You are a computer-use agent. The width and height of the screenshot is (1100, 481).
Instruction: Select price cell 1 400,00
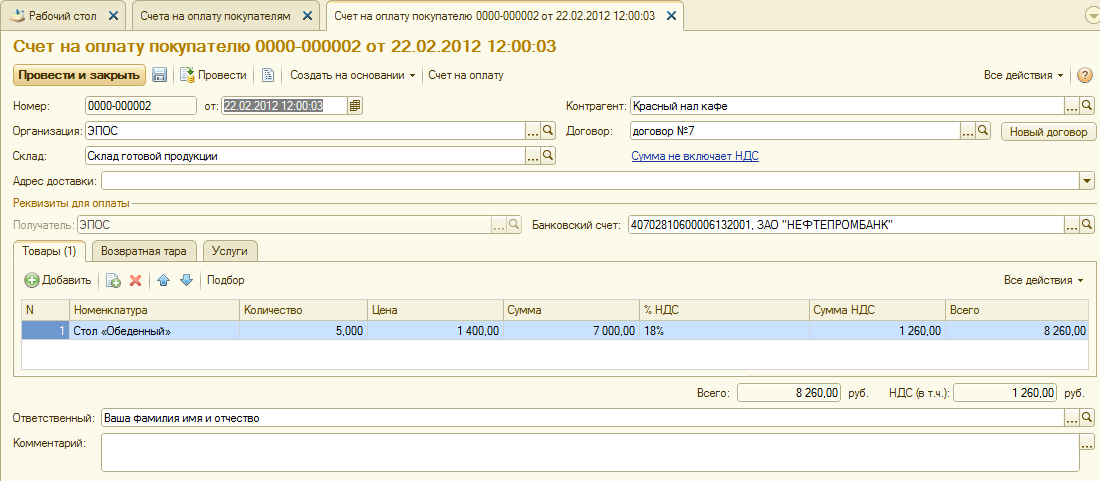[x=435, y=331]
